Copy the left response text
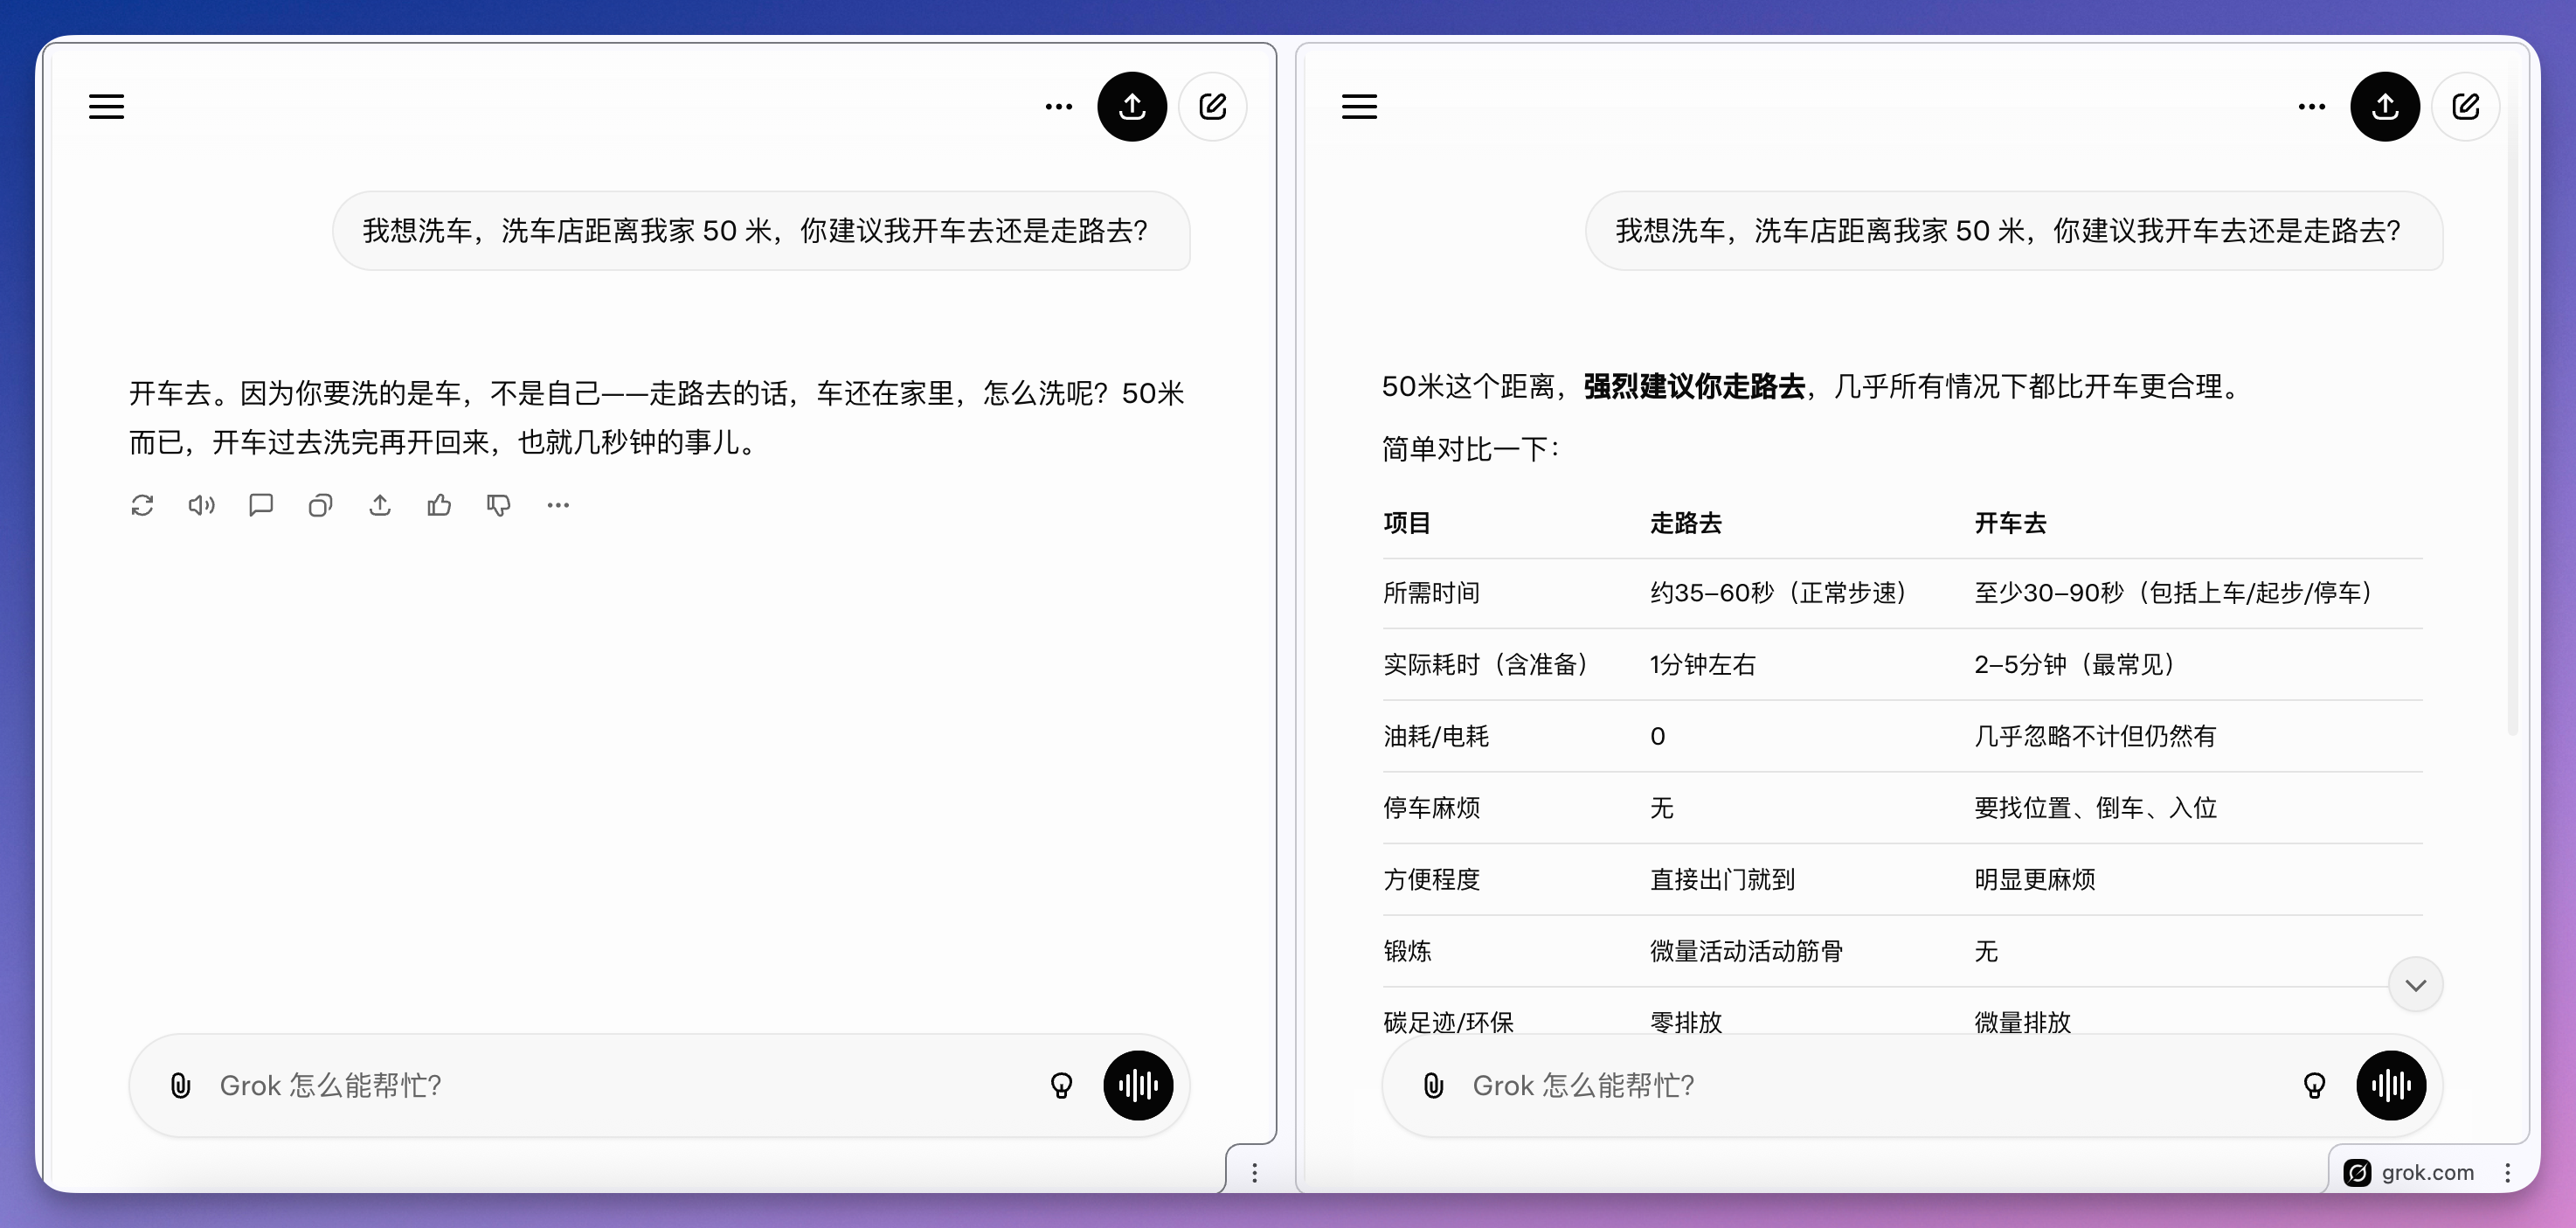The height and width of the screenshot is (1228, 2576). 320,505
